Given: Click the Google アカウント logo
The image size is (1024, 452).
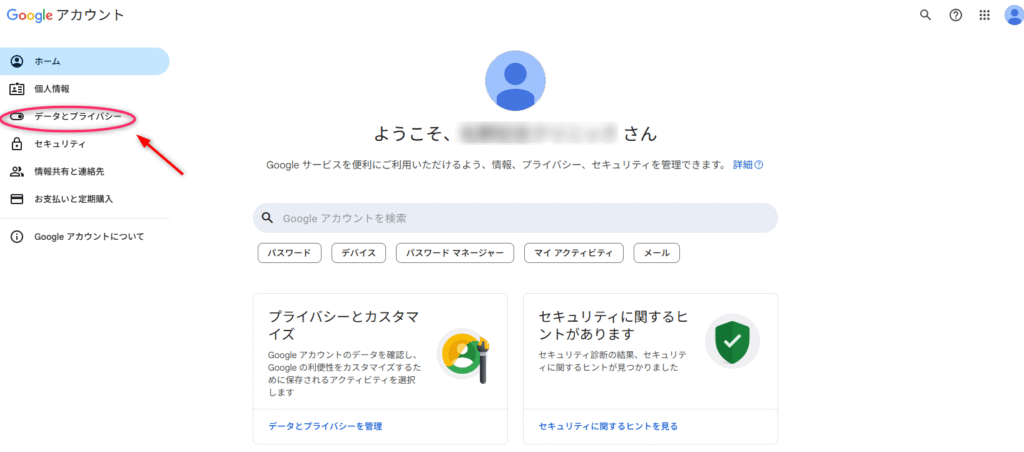Looking at the screenshot, I should pos(65,15).
